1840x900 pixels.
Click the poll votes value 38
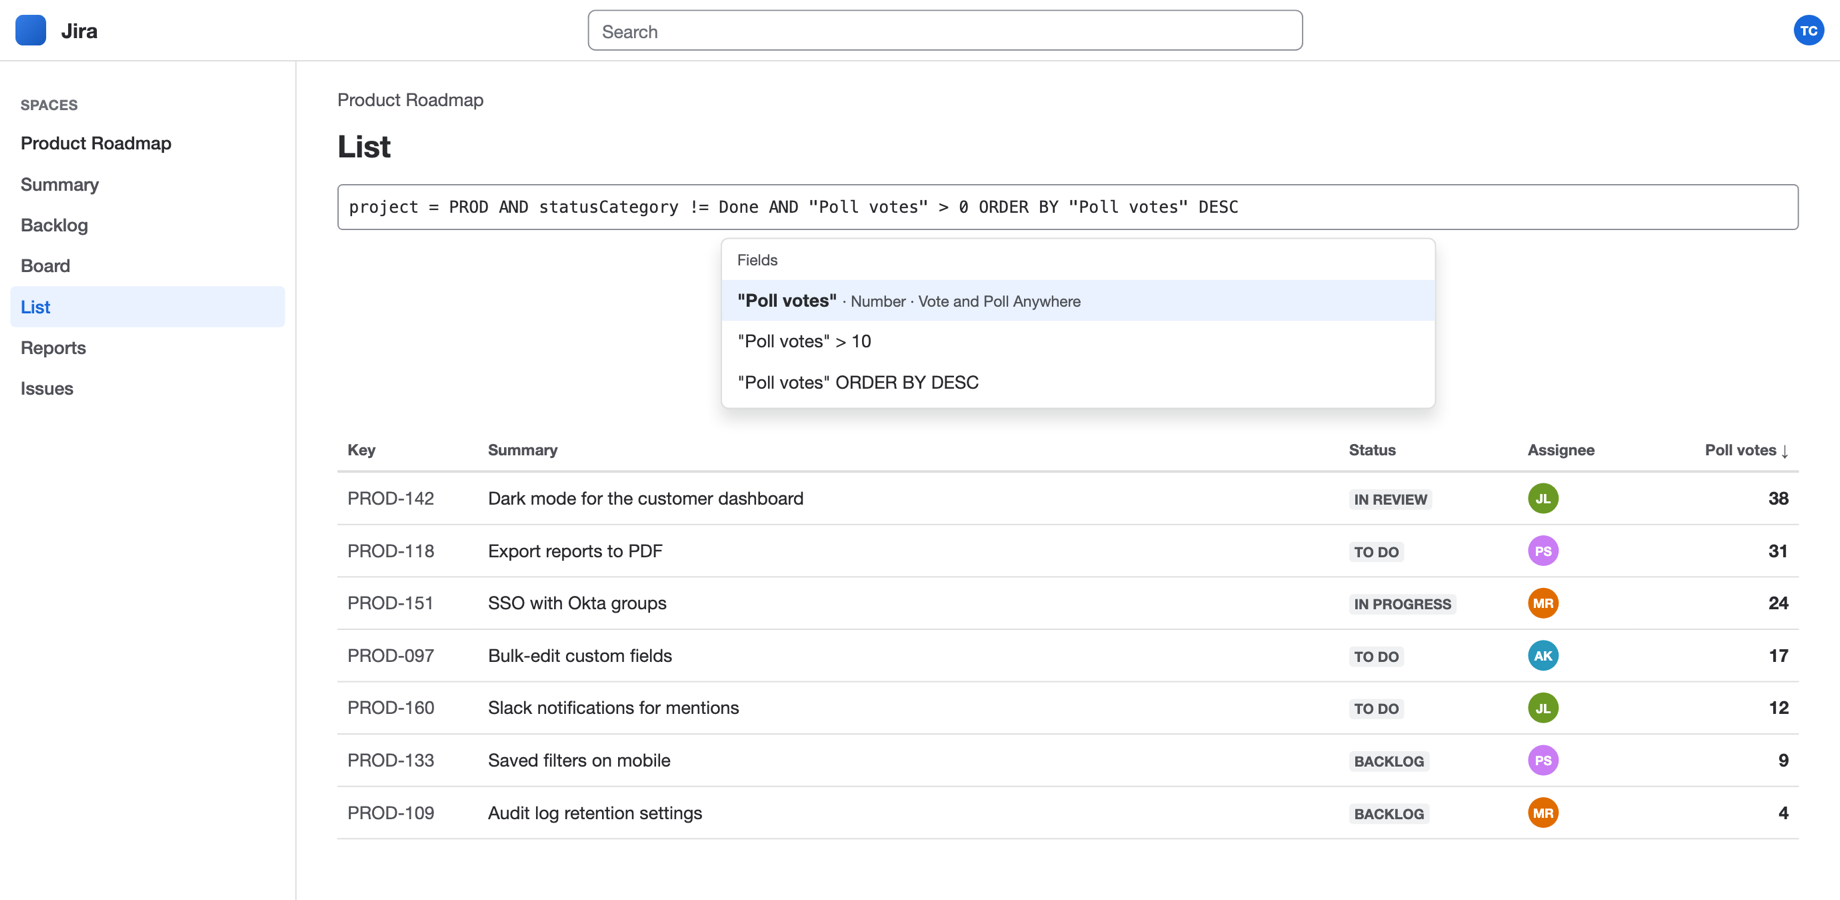coord(1778,498)
